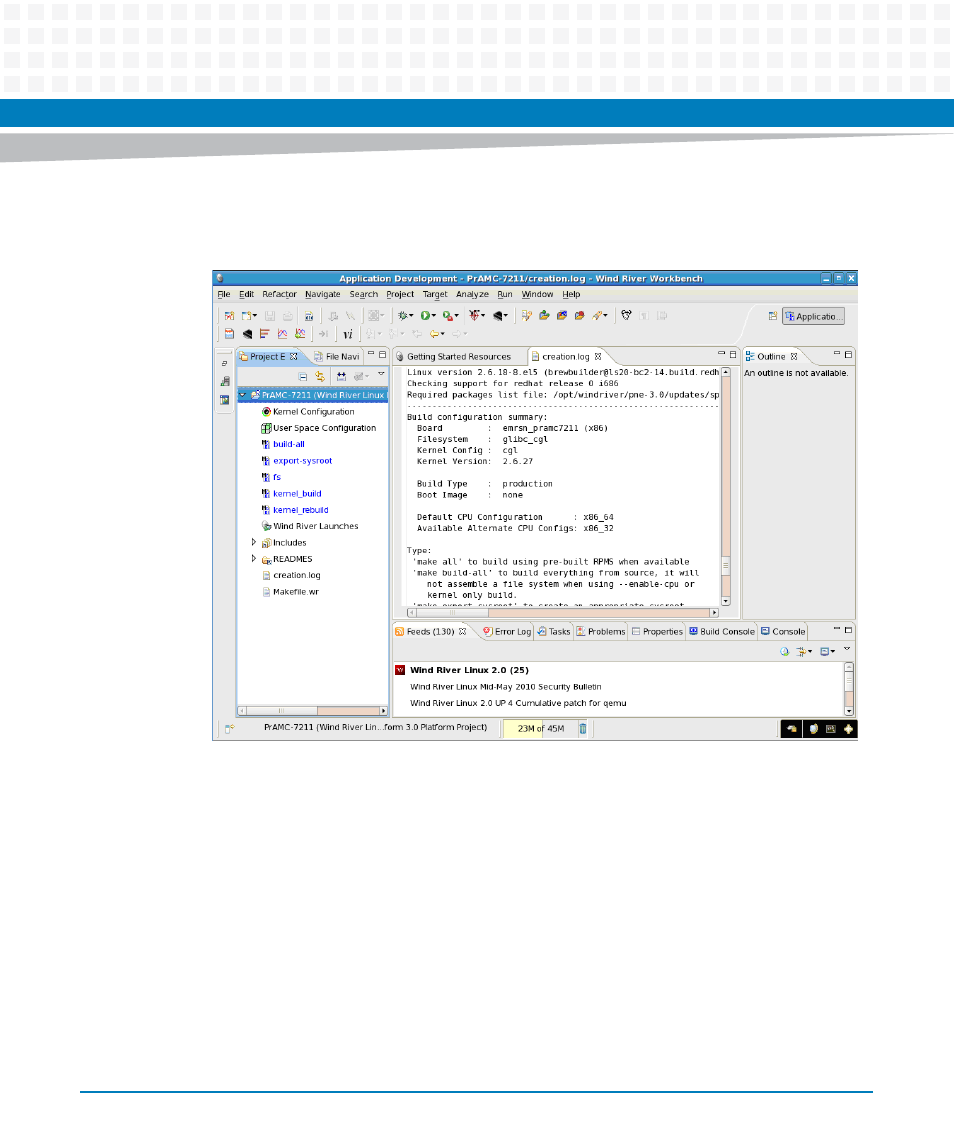Click the third icon in left fast-view bar
954x1145 pixels.
point(225,400)
